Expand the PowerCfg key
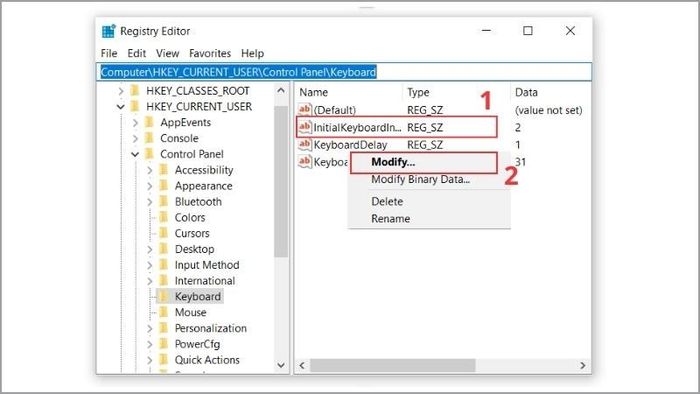 [x=150, y=344]
